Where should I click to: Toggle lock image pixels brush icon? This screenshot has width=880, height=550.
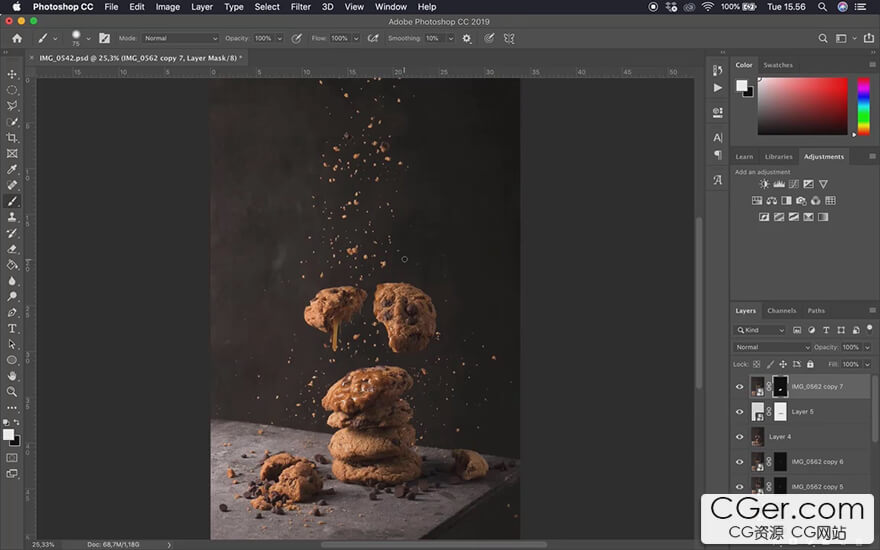click(x=770, y=364)
